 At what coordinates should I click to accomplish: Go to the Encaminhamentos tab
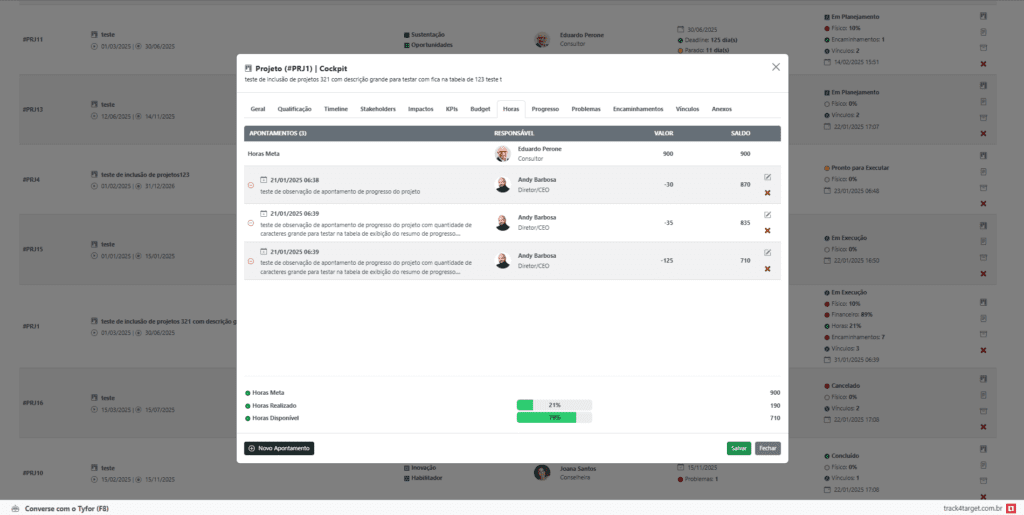pyautogui.click(x=637, y=108)
